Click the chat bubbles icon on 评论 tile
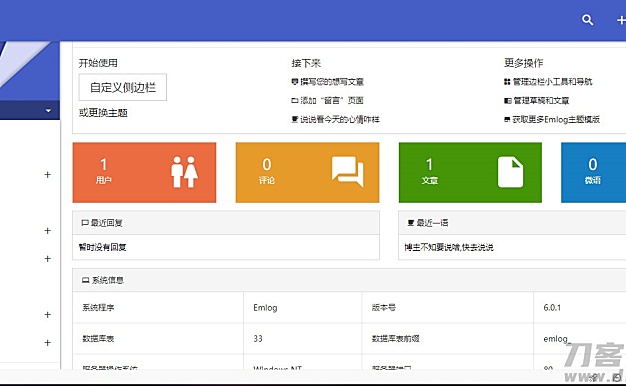Screen dimensions: 626x386 [x=348, y=171]
